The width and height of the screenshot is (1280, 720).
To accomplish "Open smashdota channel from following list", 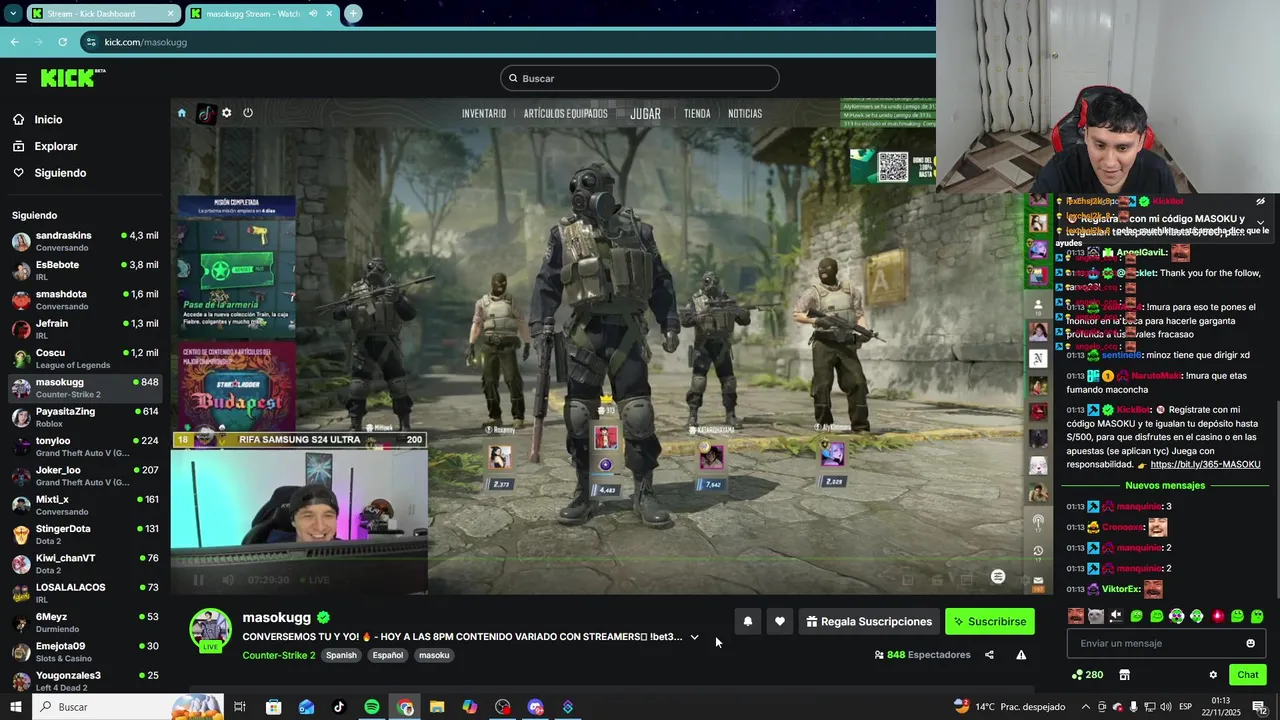I will tap(85, 300).
